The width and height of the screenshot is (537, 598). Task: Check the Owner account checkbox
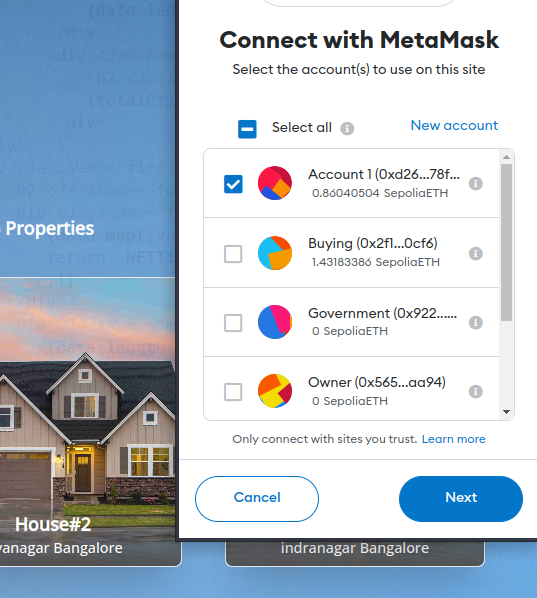pyautogui.click(x=233, y=392)
